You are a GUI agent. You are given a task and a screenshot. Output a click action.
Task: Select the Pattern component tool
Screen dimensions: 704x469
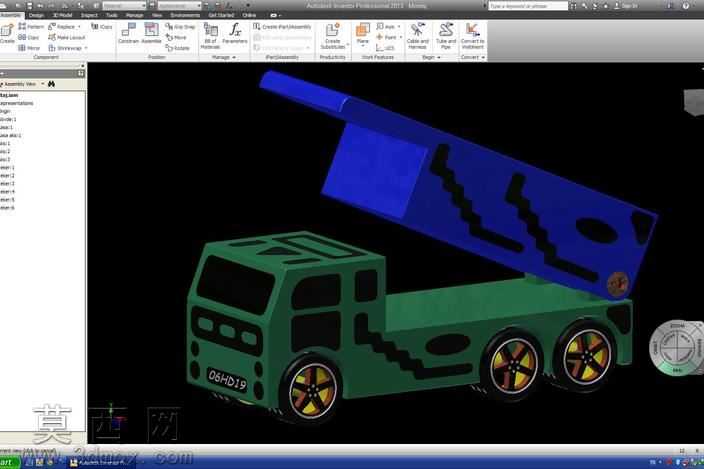coord(31,27)
